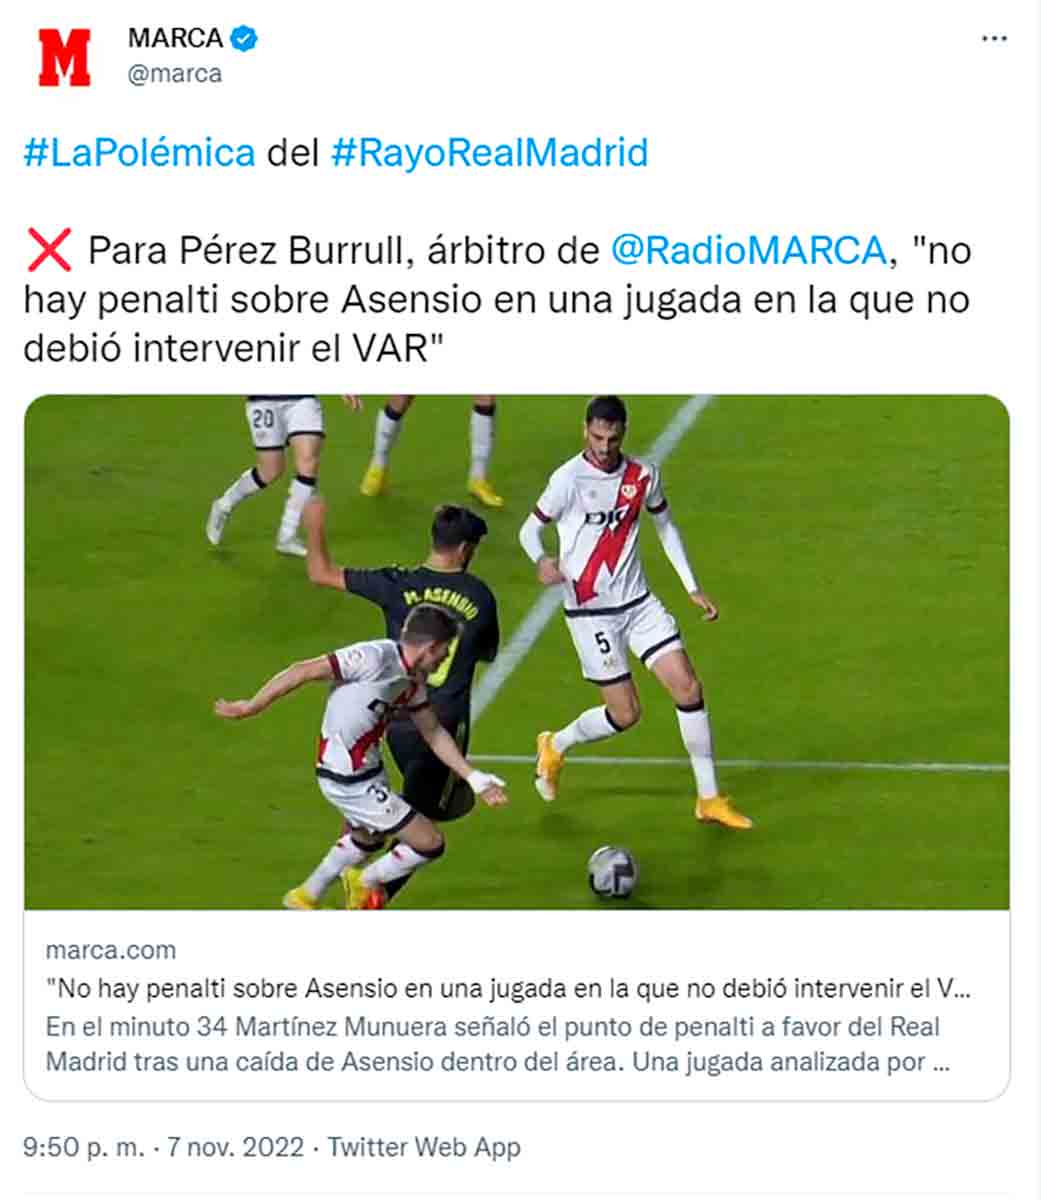The width and height of the screenshot is (1041, 1200).
Task: Open the 9:50 p. m. timestamp
Action: point(84,1147)
